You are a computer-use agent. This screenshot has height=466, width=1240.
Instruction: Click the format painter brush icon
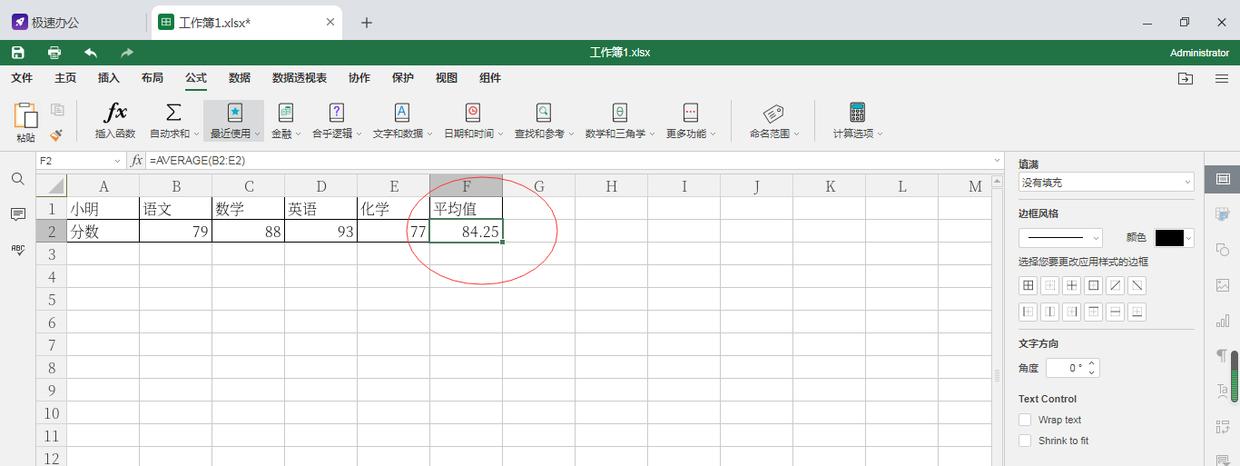(x=57, y=133)
